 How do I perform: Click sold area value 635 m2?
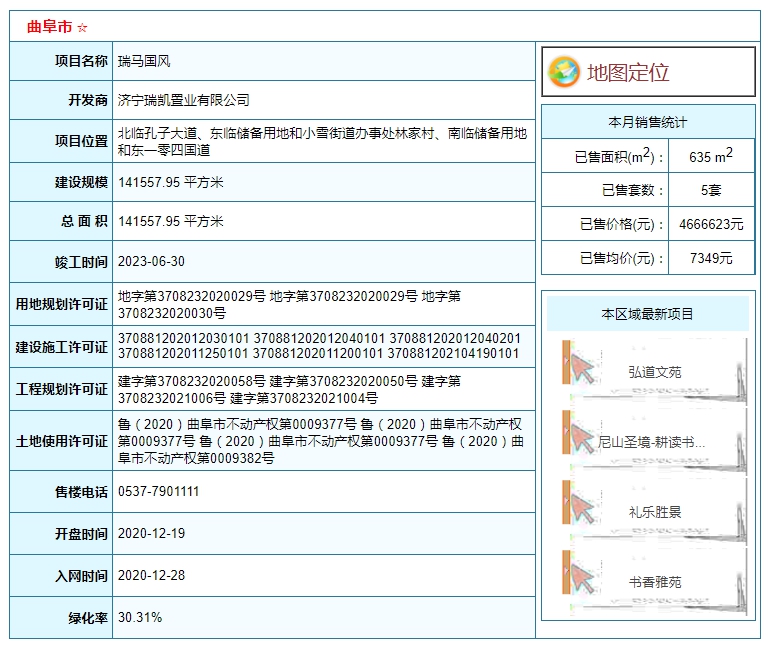pos(711,156)
